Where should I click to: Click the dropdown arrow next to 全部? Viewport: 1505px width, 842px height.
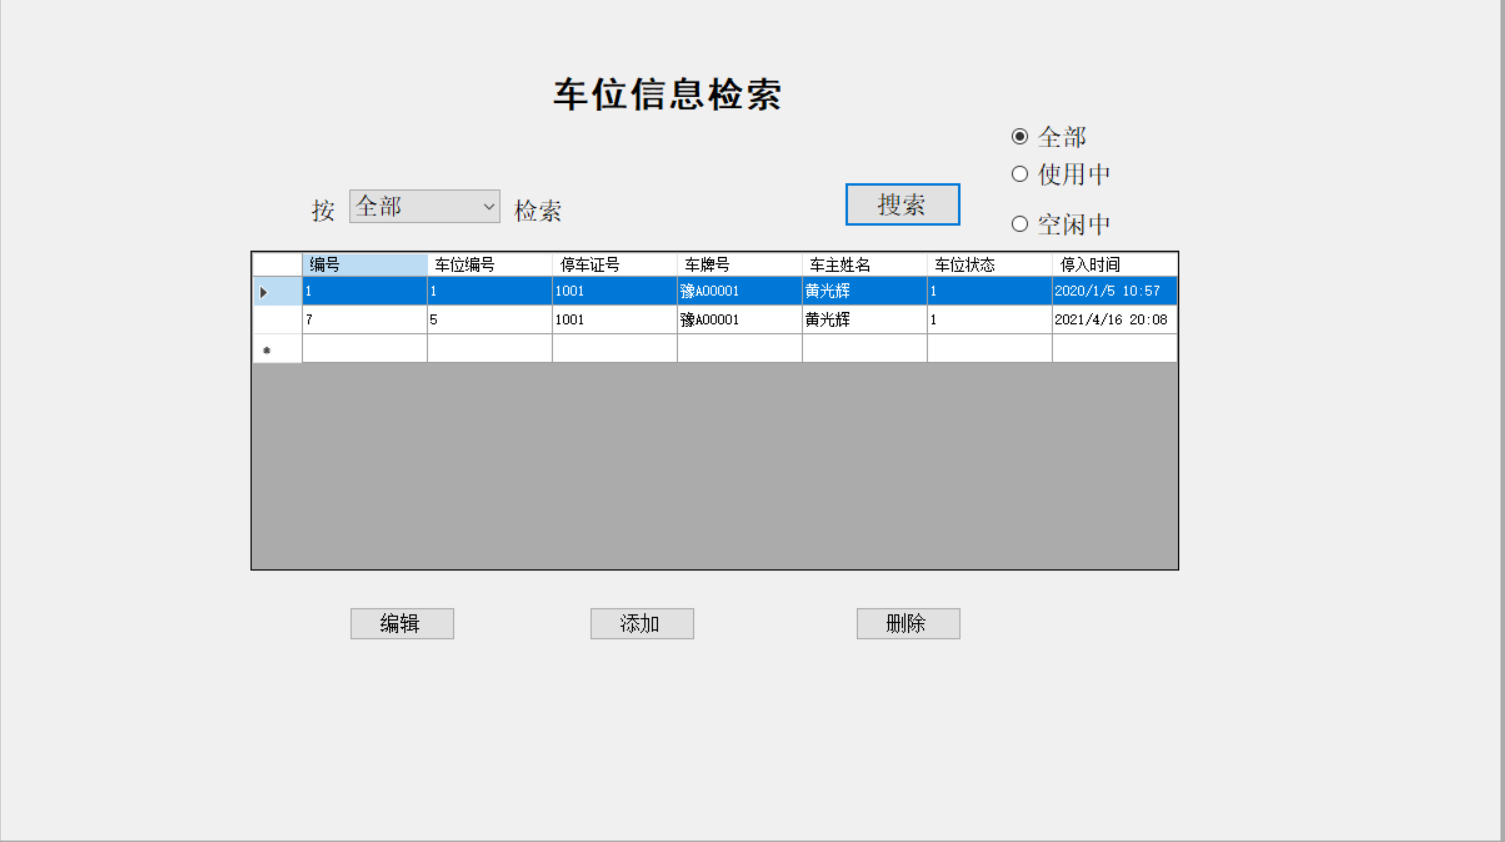pos(488,205)
